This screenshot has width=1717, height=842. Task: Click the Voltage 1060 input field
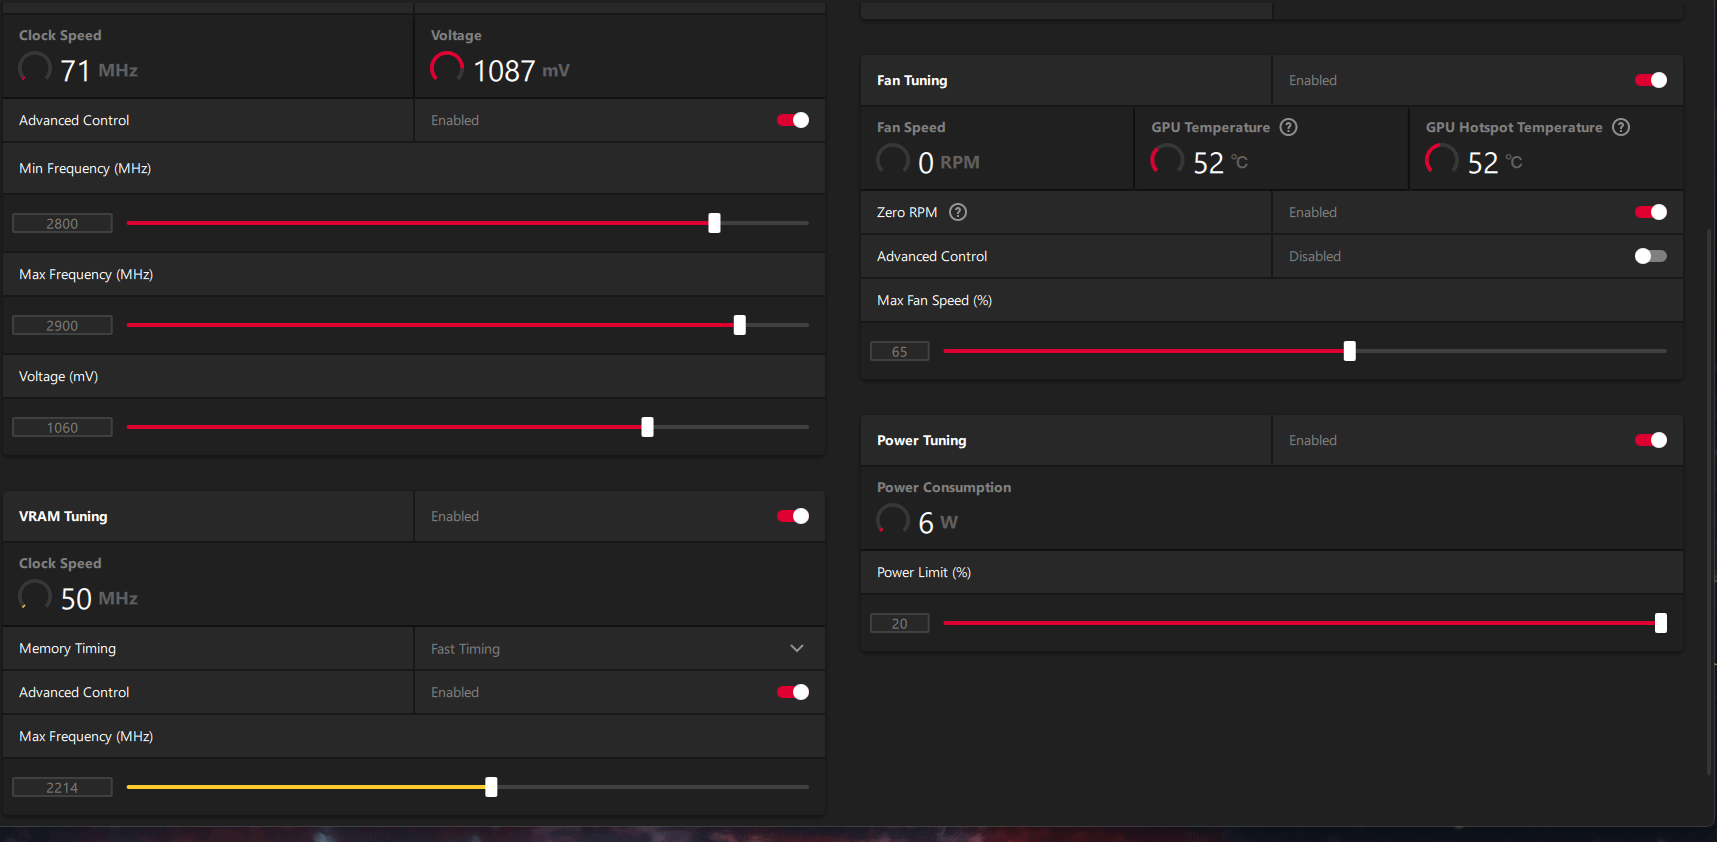(62, 428)
